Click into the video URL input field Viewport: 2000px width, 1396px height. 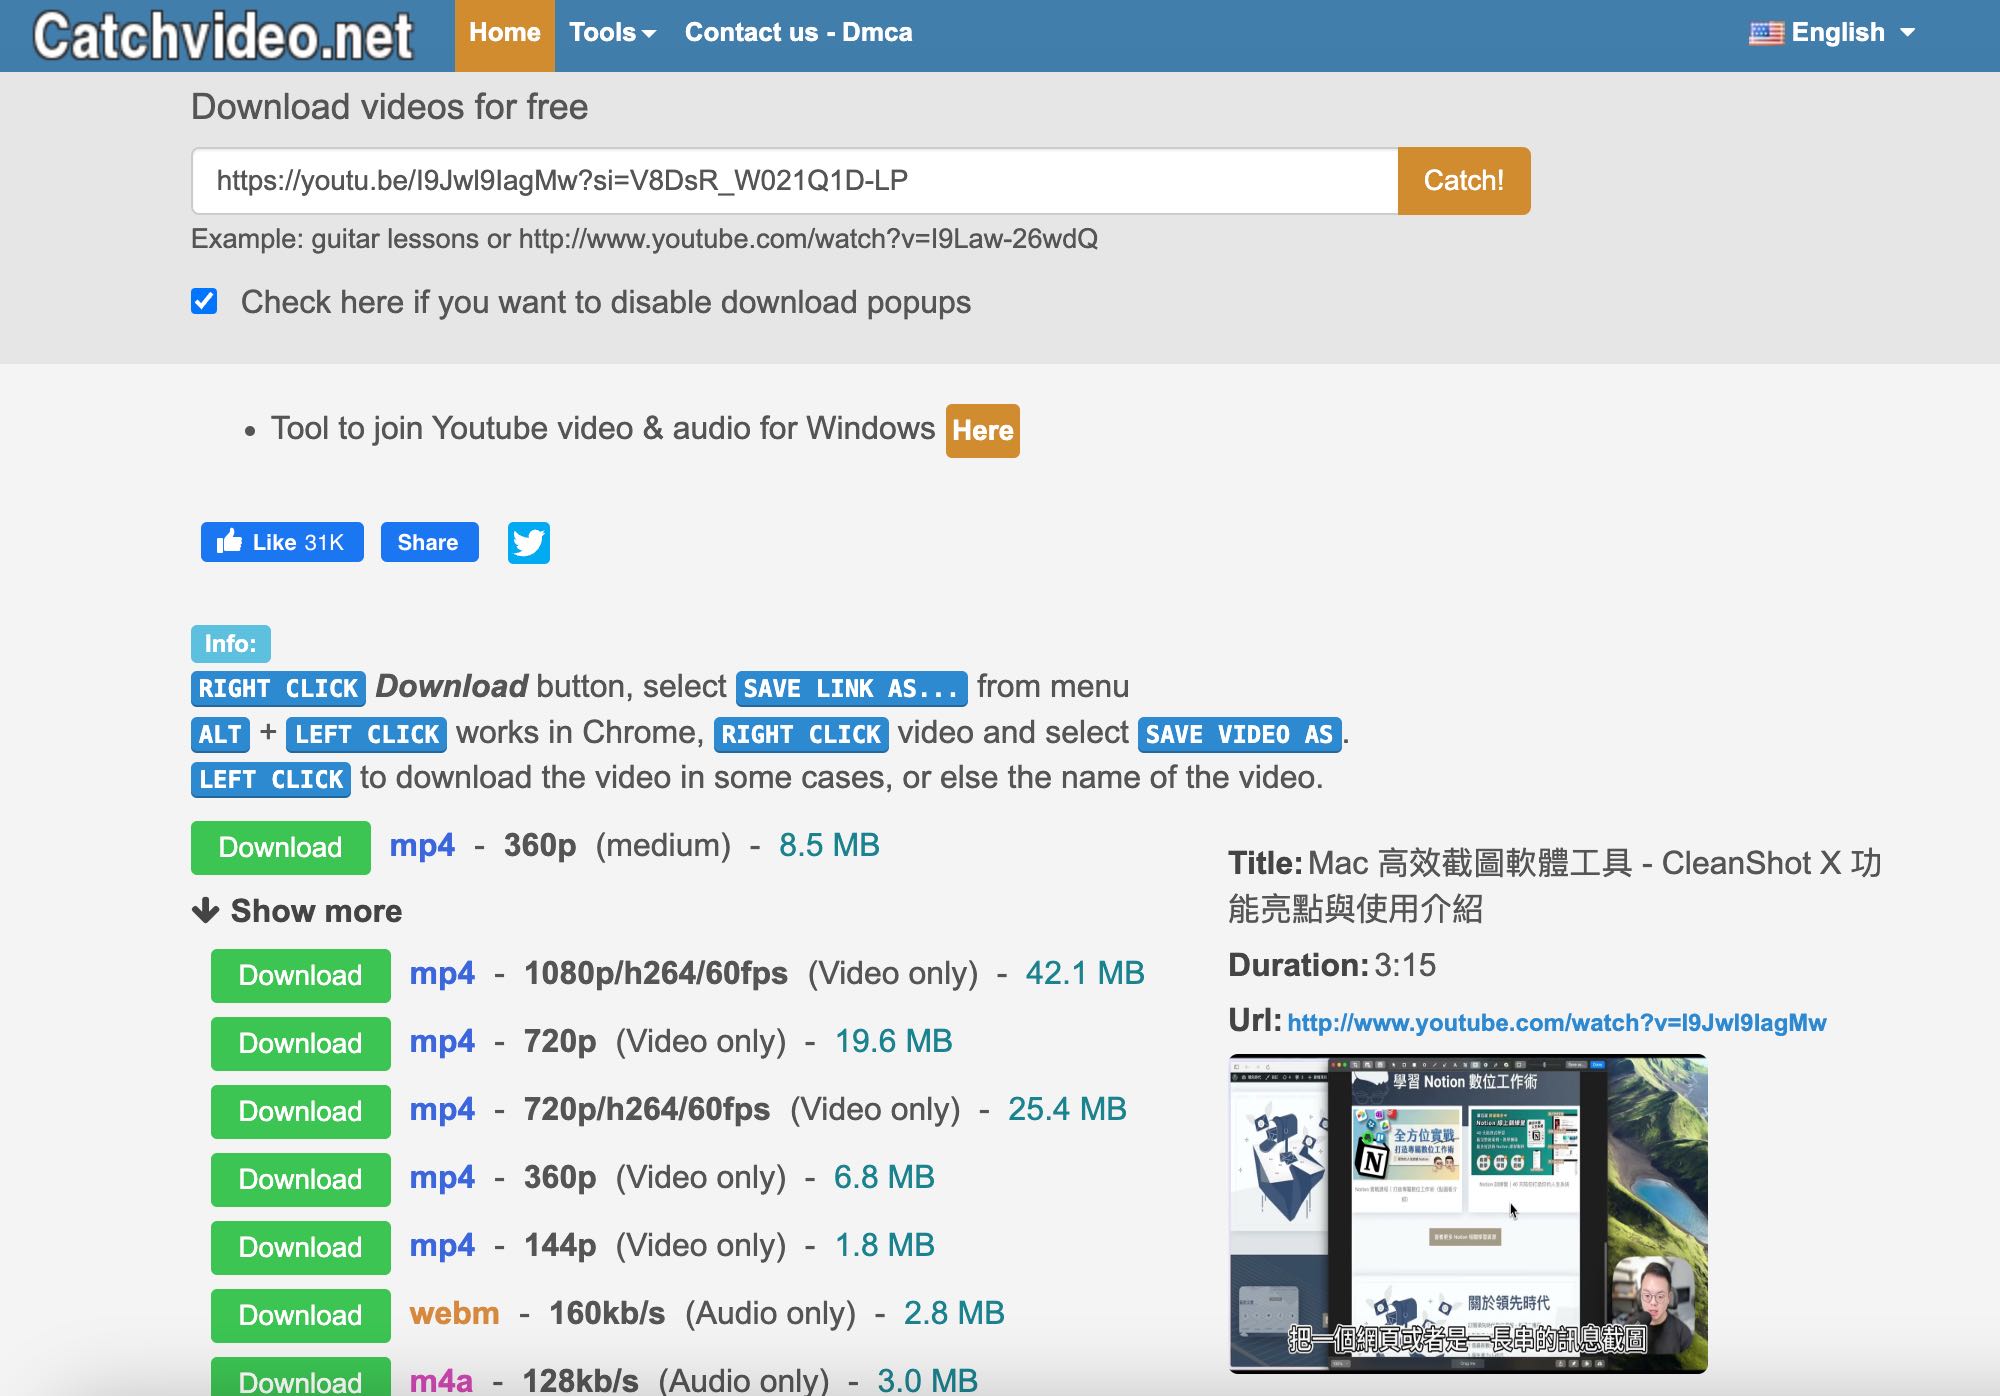point(795,181)
